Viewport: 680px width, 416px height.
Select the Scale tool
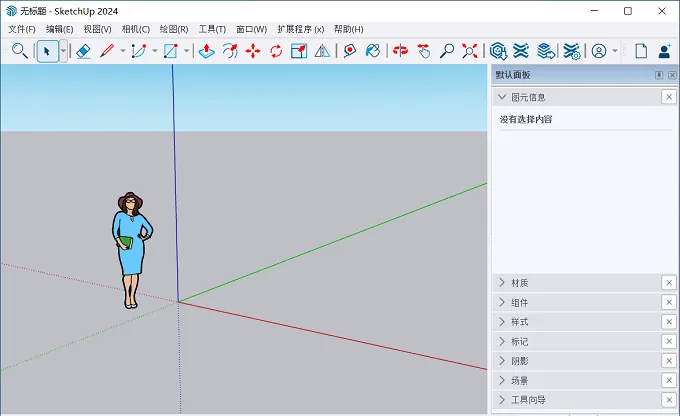(x=299, y=51)
